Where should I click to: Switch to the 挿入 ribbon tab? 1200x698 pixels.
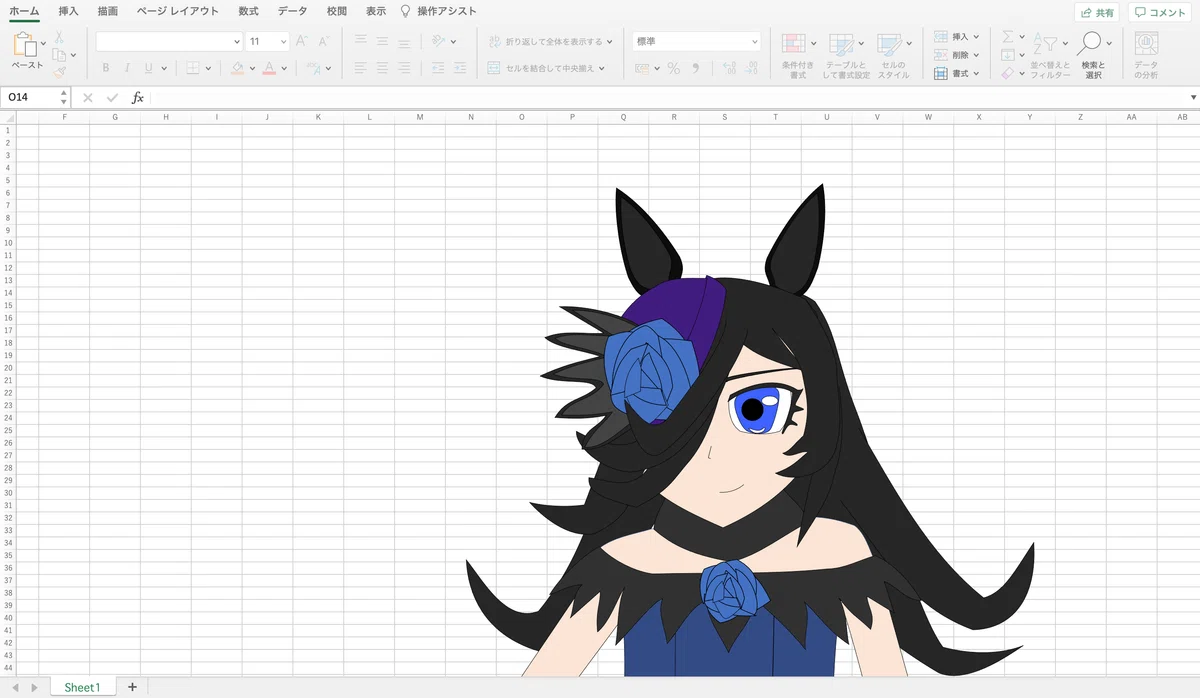point(68,11)
